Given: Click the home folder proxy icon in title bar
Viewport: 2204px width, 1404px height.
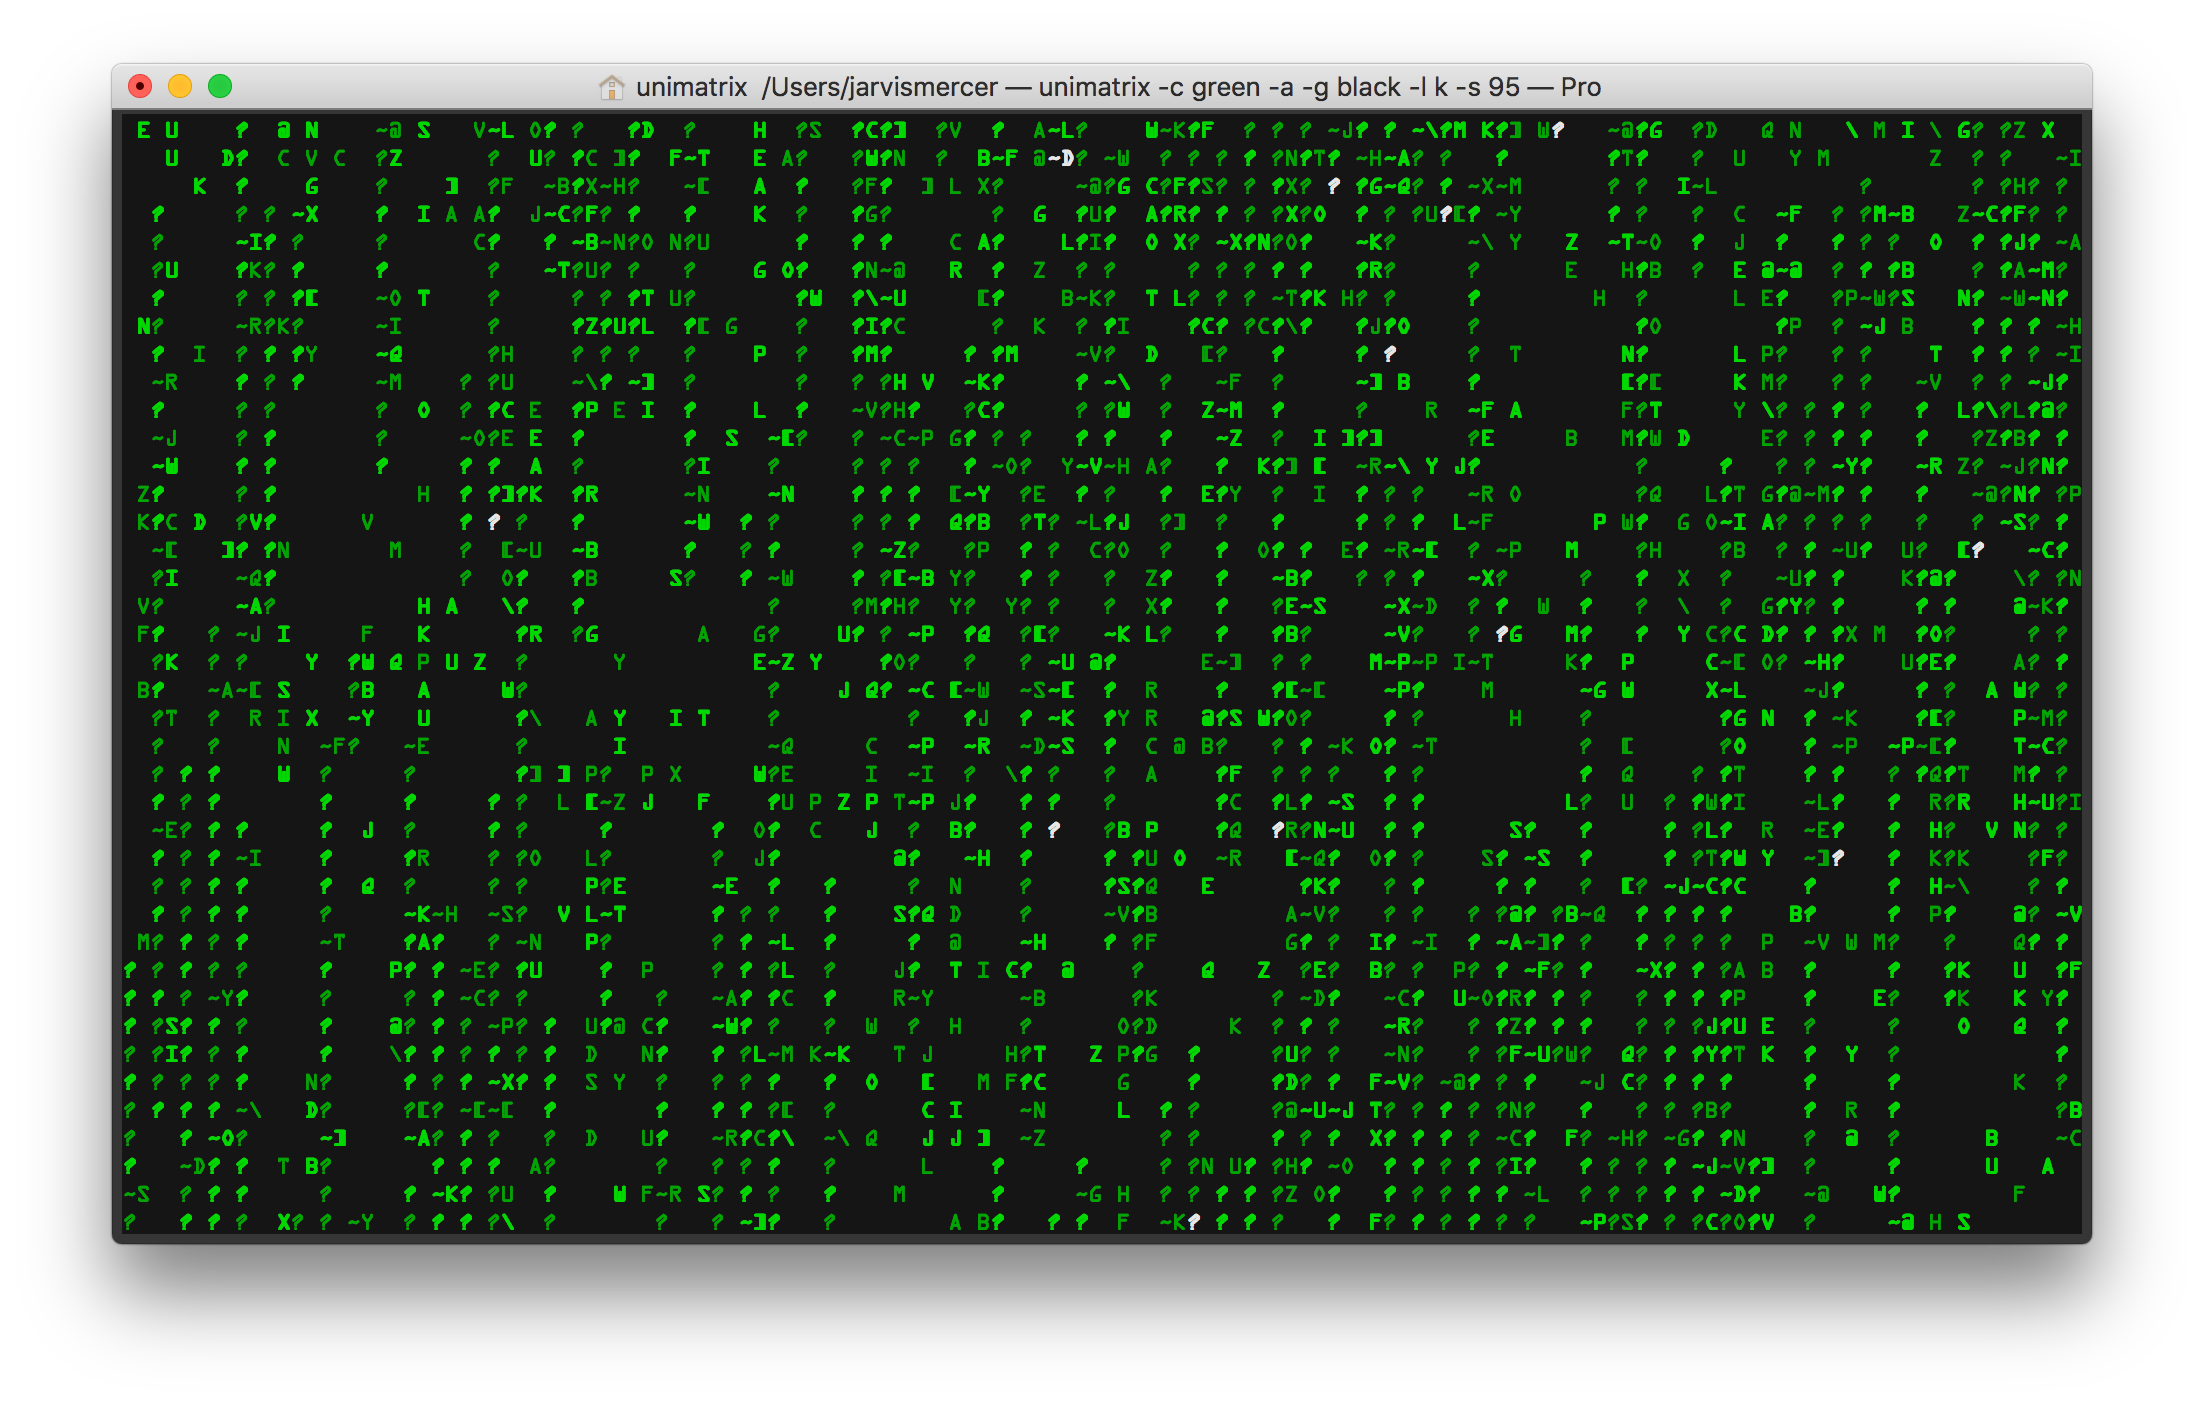Looking at the screenshot, I should (611, 88).
